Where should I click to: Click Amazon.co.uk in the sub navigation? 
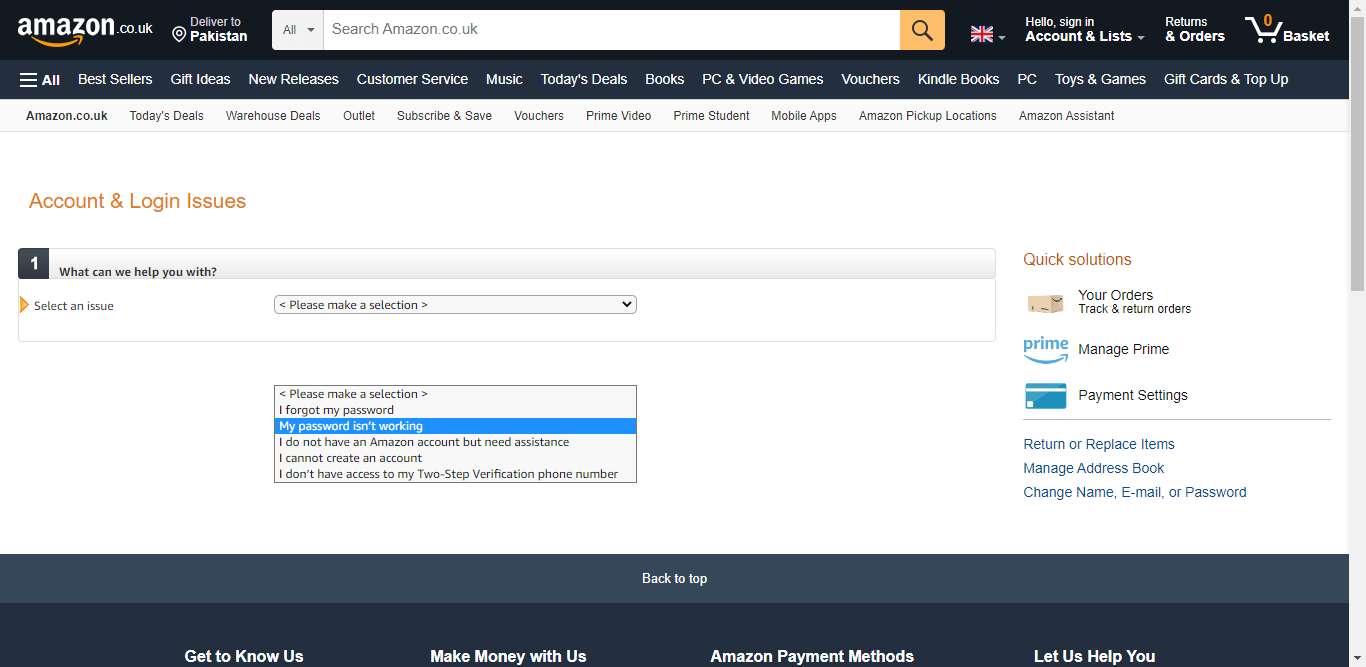(x=67, y=116)
